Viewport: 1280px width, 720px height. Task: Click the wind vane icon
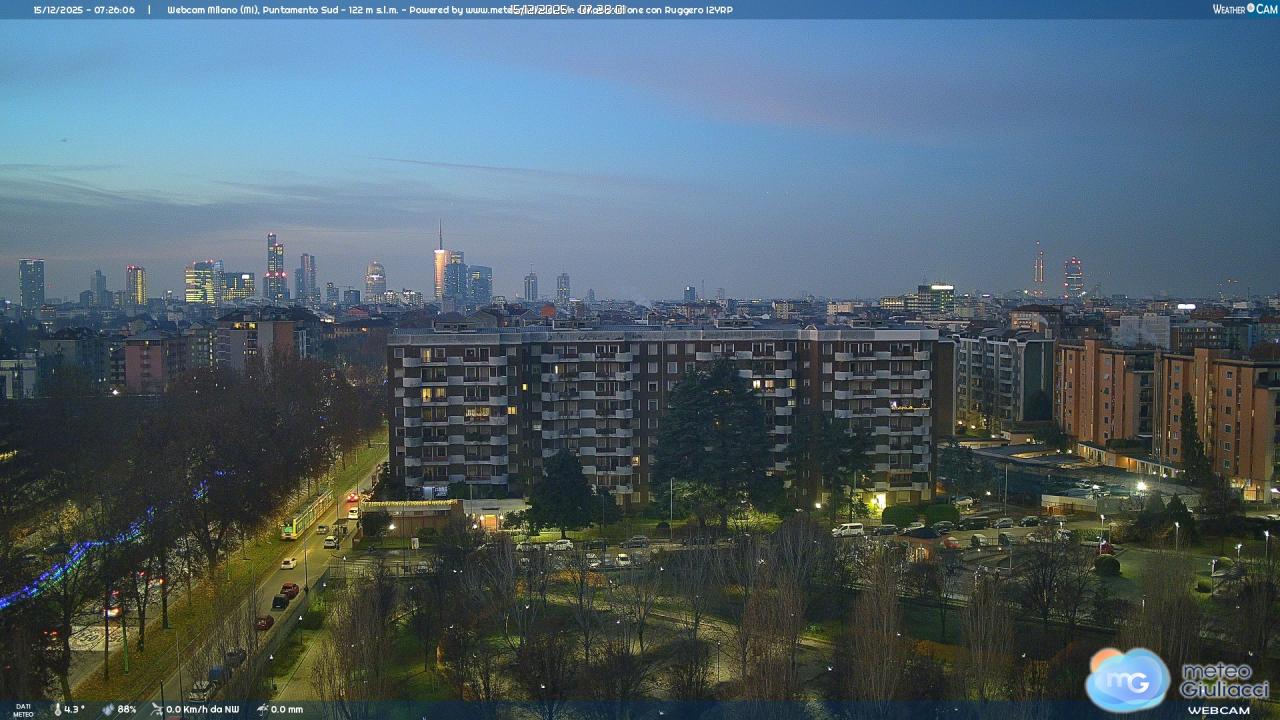tap(157, 709)
